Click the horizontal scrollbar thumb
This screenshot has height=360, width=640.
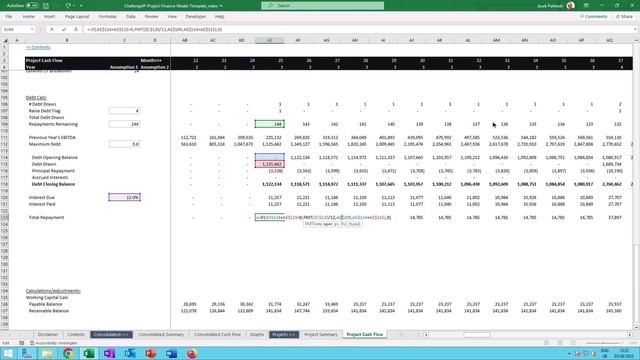coord(476,335)
